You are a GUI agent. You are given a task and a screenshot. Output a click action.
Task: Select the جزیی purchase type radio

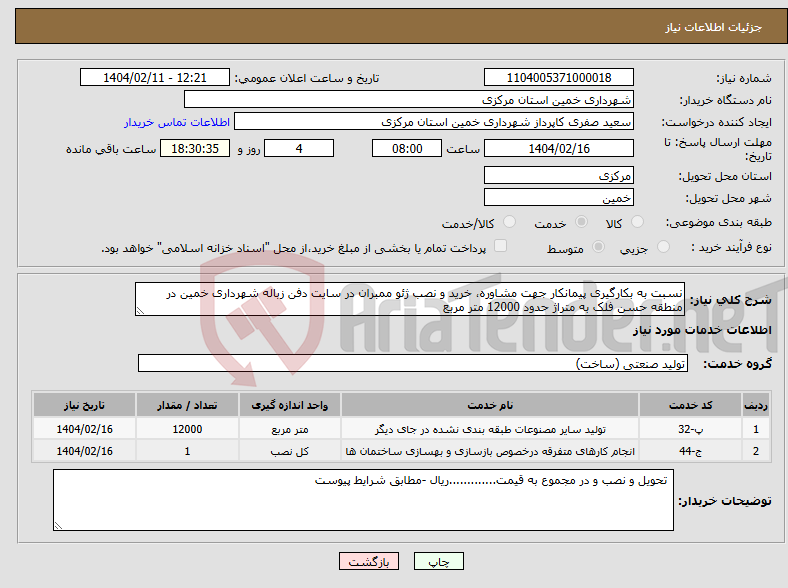[x=663, y=247]
